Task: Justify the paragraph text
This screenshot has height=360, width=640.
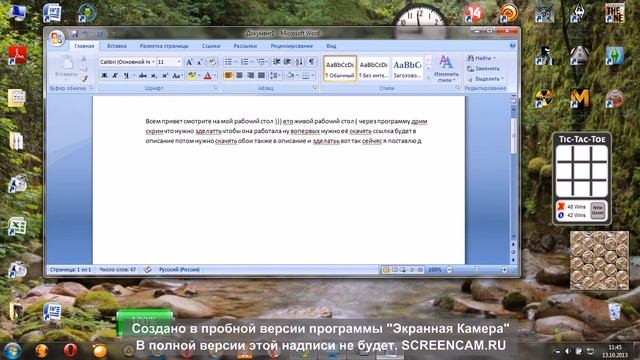Action: click(262, 76)
